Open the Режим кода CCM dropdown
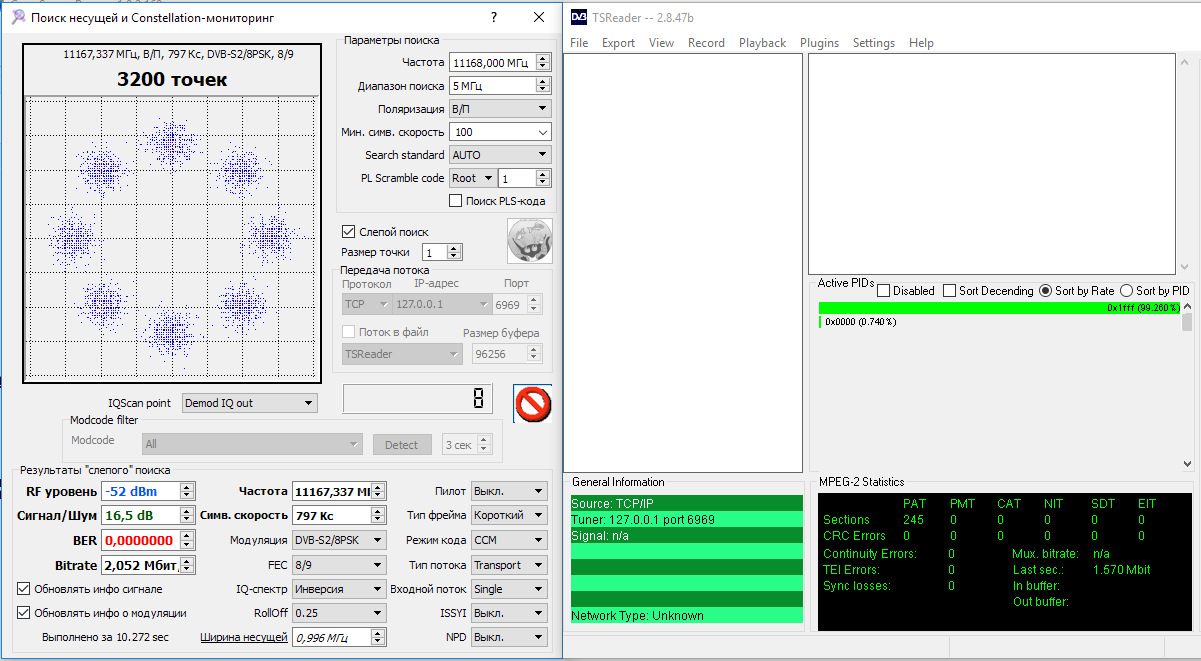The image size is (1201, 661). (509, 541)
